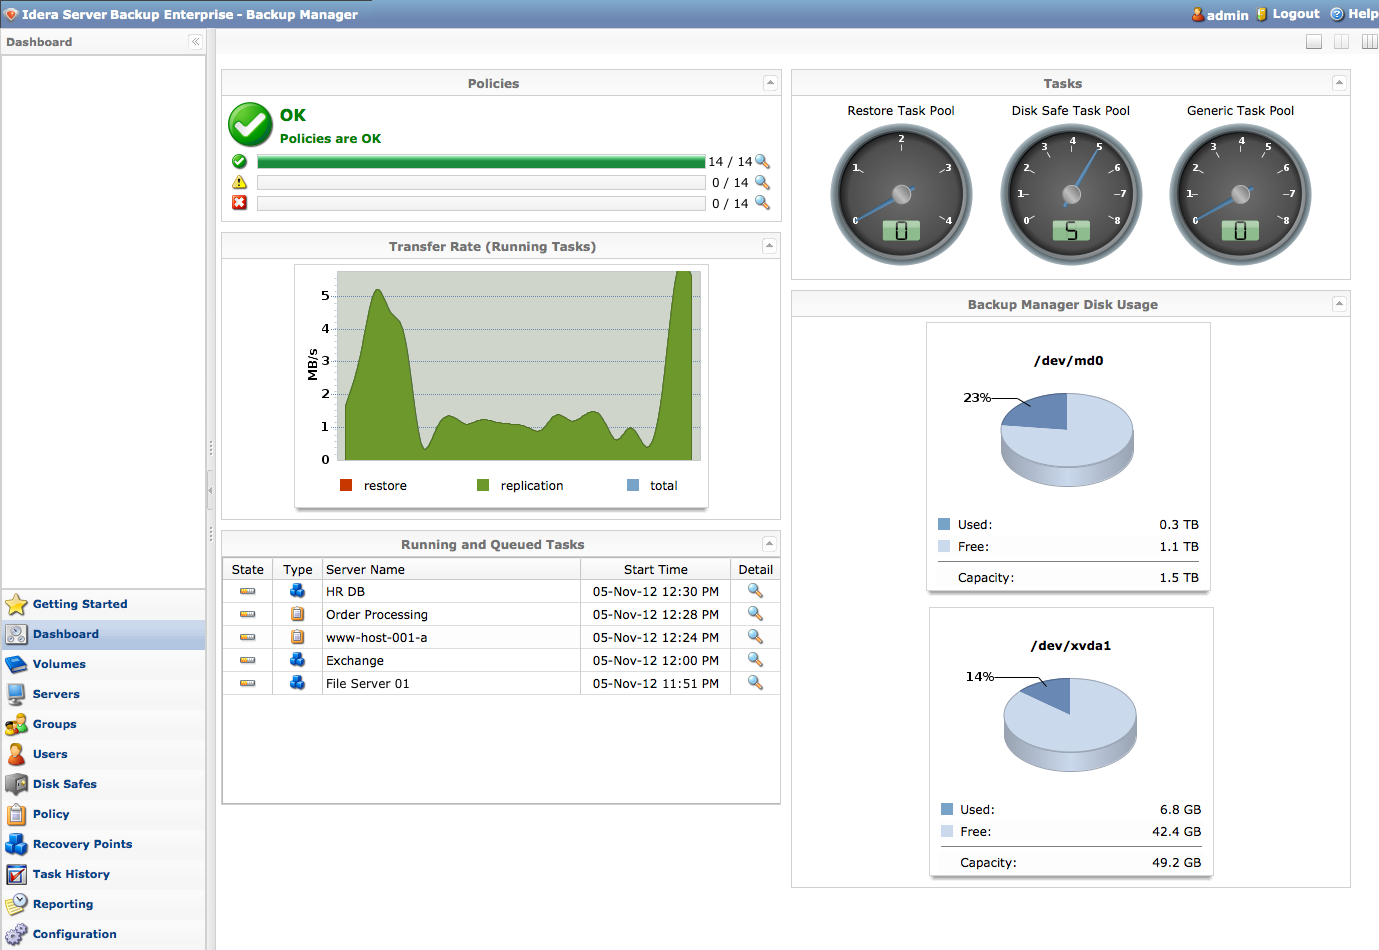Open Task History section
Image resolution: width=1379 pixels, height=950 pixels.
pyautogui.click(x=71, y=874)
